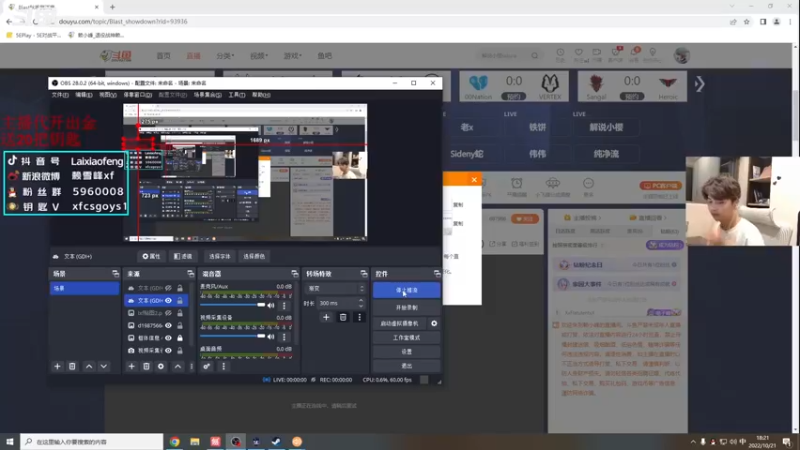Open the OBS Scene Collection menu
Image resolution: width=800 pixels, height=450 pixels.
(x=207, y=95)
